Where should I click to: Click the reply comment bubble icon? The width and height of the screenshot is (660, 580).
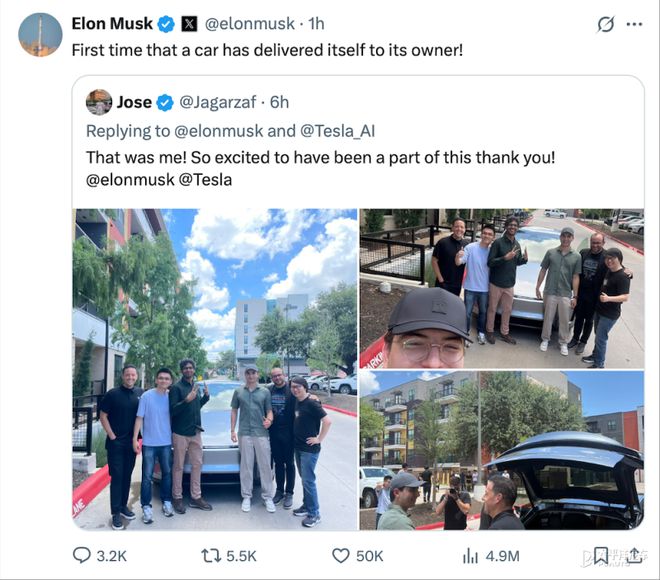point(82,556)
